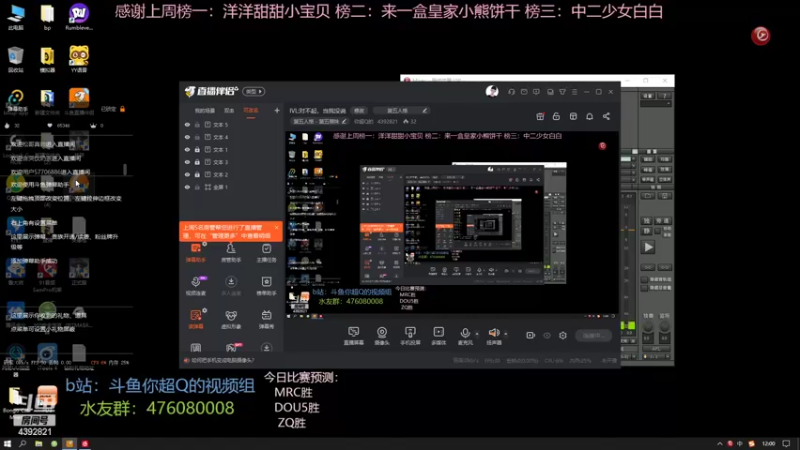Mute the 麦克风 microphone
Viewport: 800px width, 450px height.
465,336
